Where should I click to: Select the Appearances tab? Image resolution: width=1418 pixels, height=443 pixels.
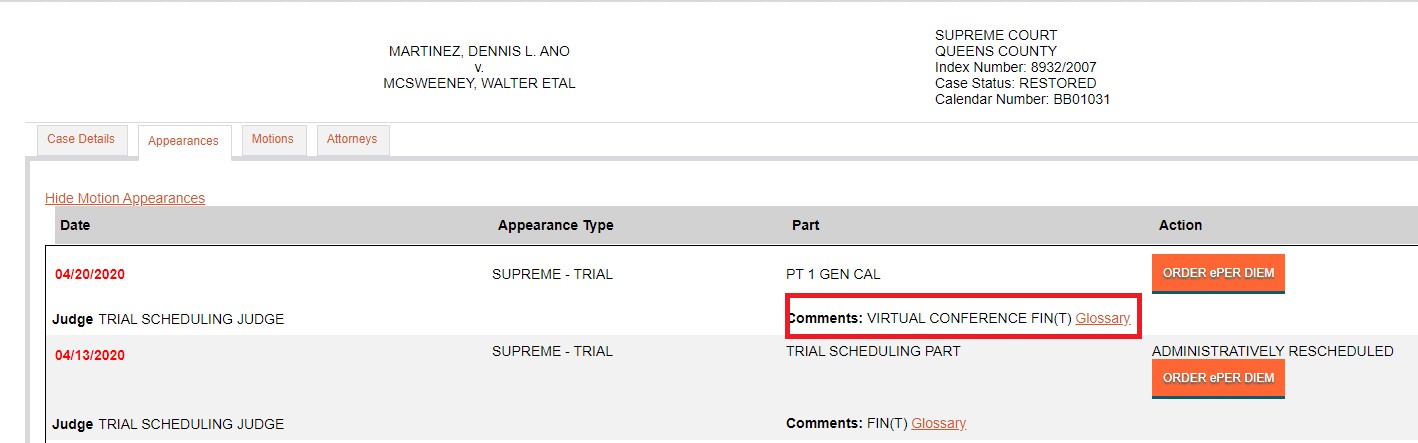(183, 141)
